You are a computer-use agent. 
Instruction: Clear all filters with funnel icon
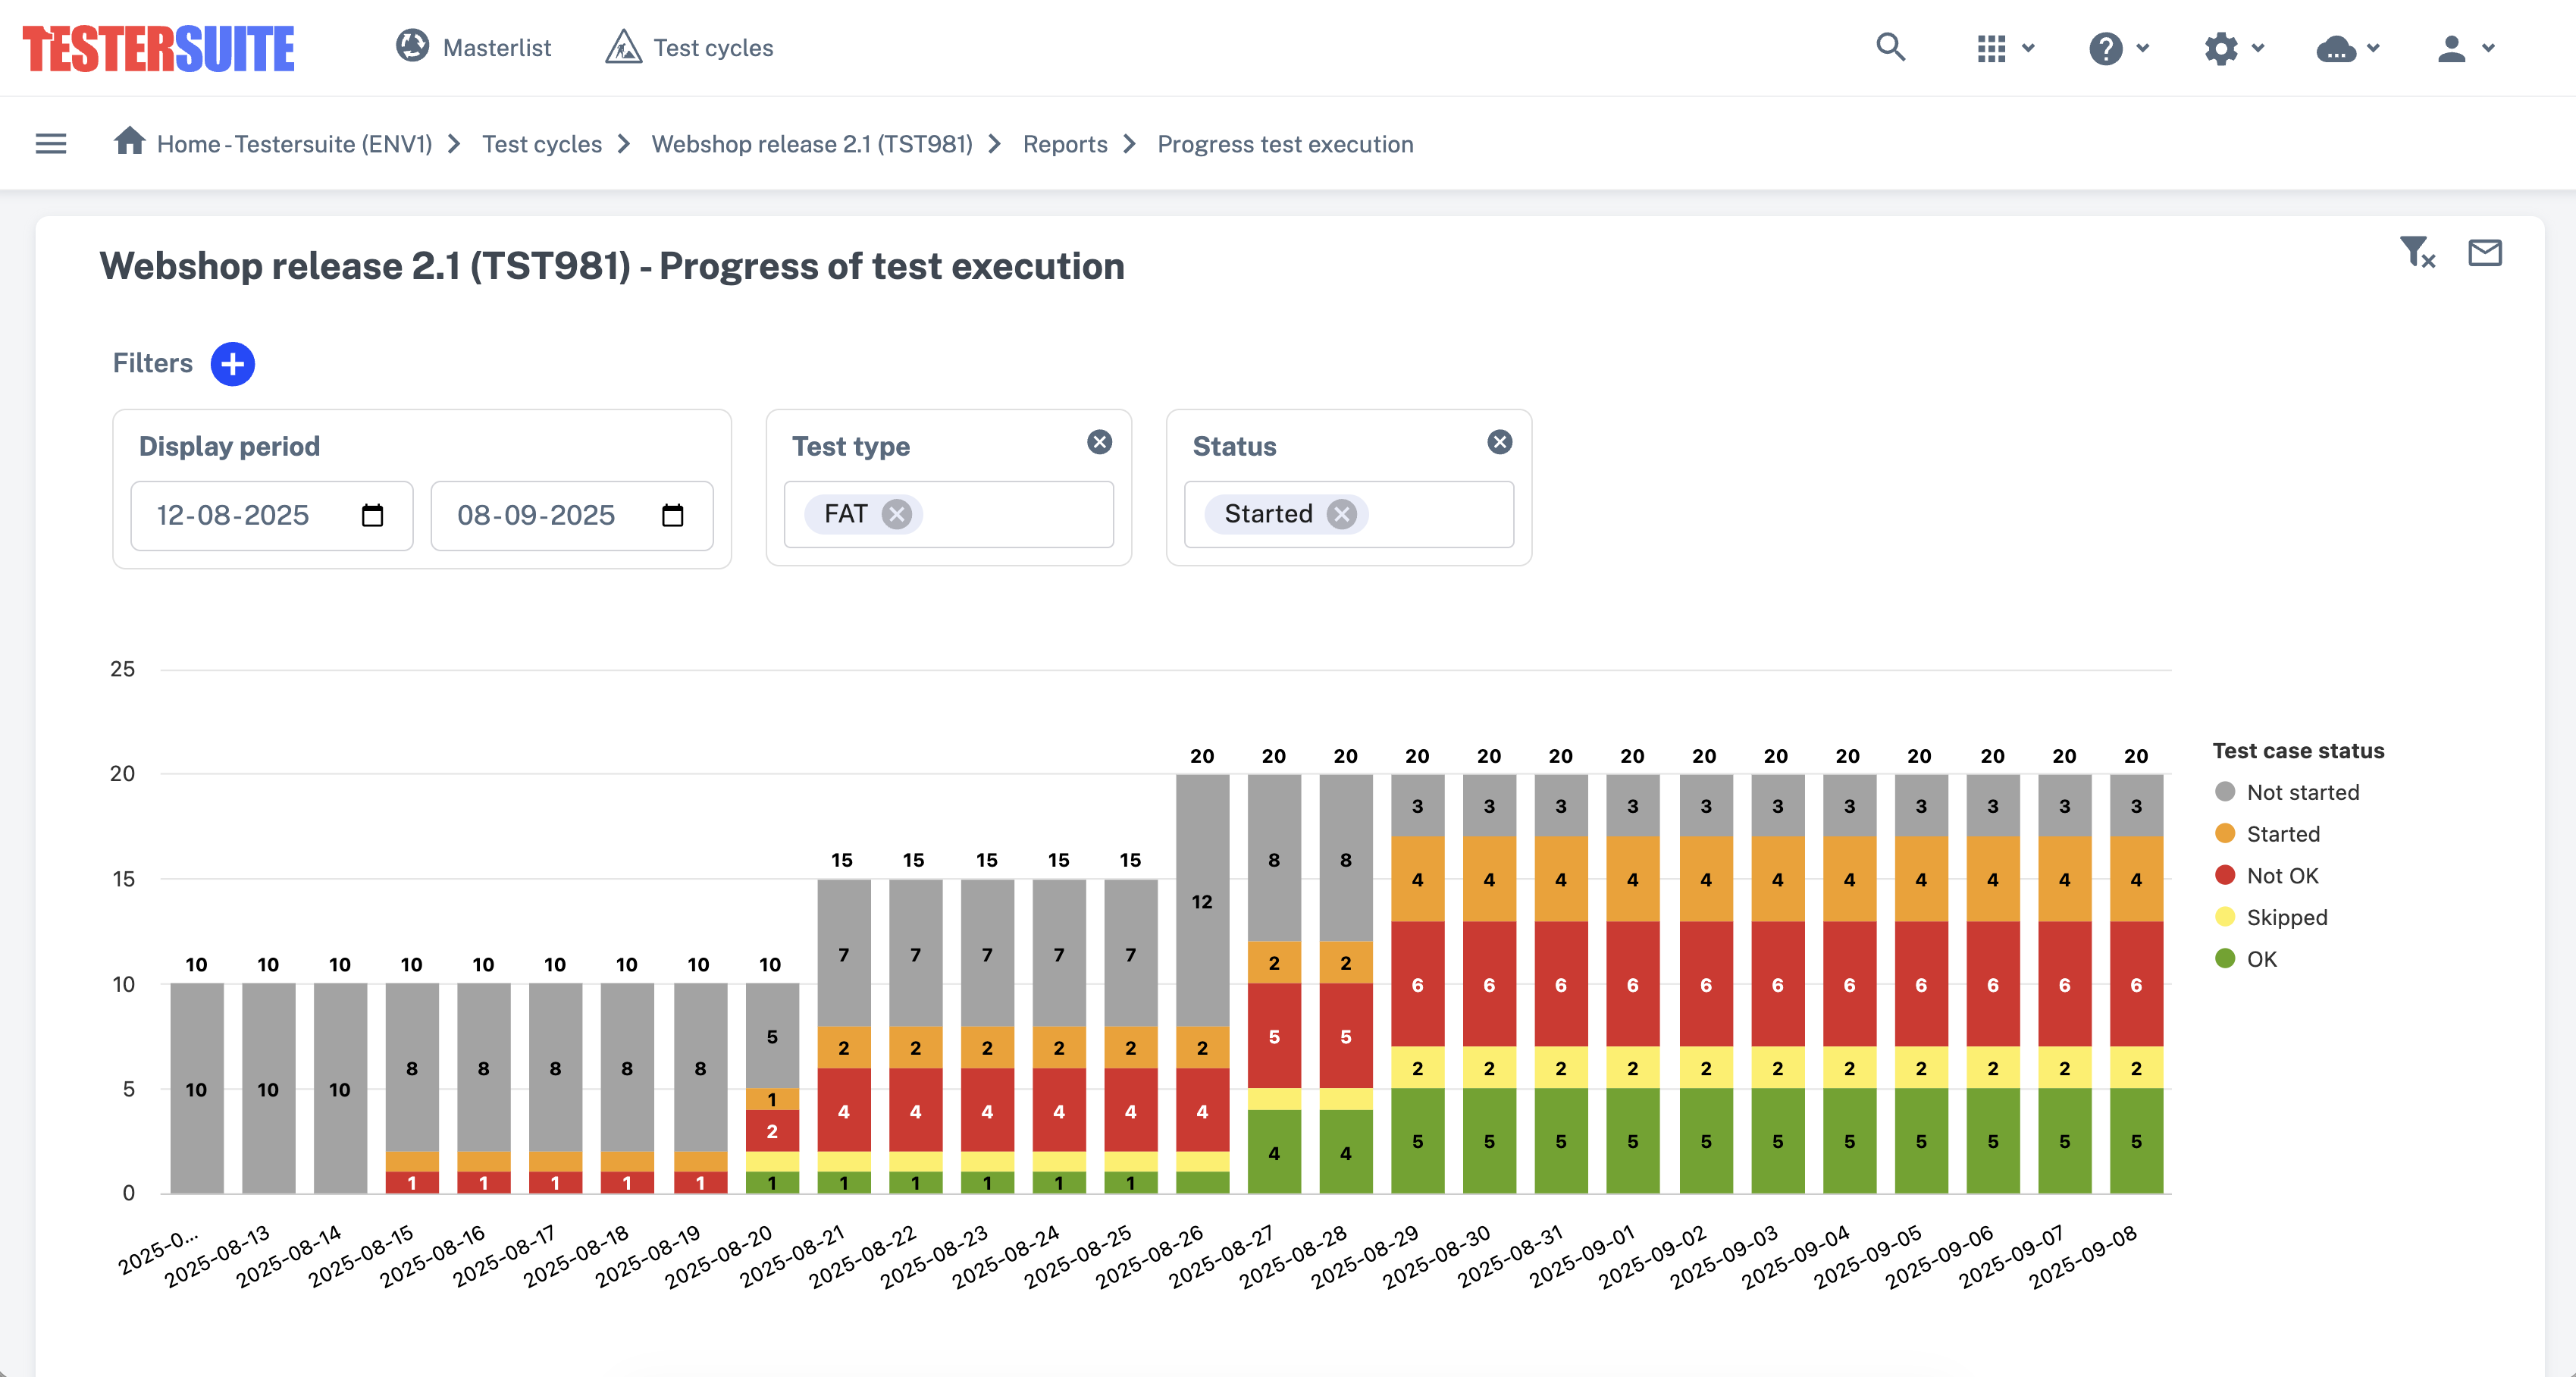(2417, 252)
